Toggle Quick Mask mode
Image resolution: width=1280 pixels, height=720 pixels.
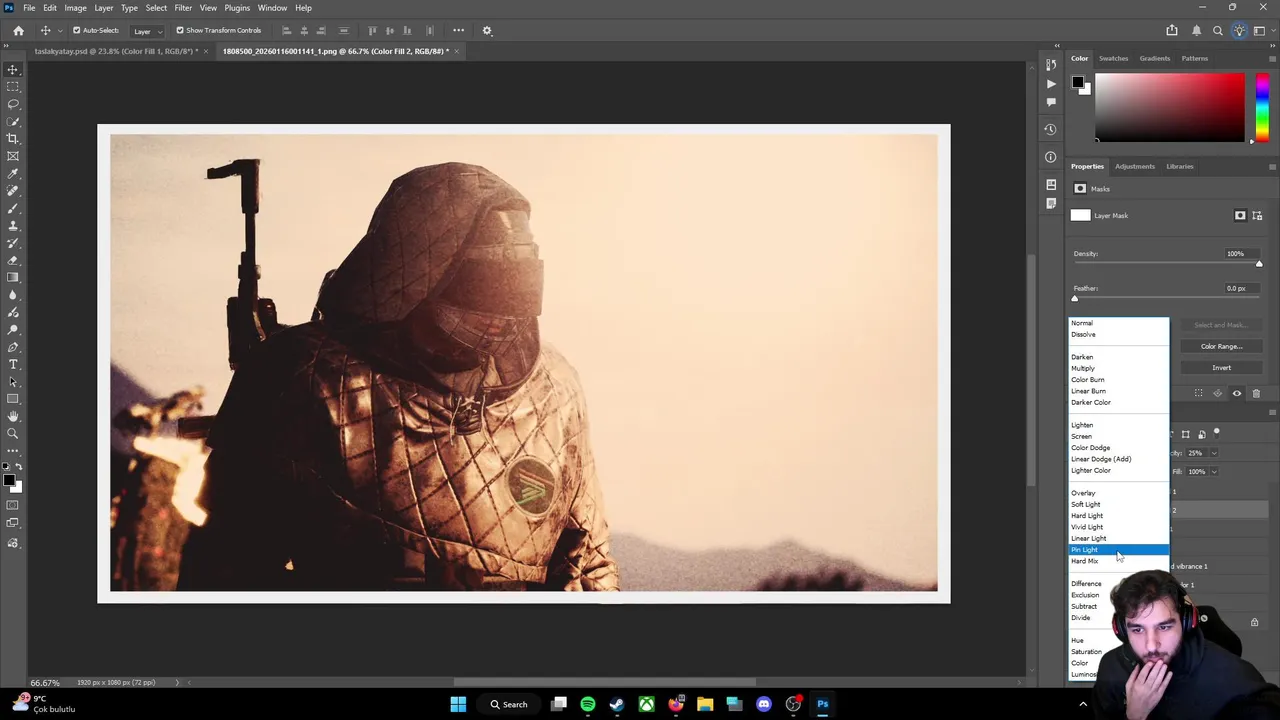pyautogui.click(x=13, y=505)
